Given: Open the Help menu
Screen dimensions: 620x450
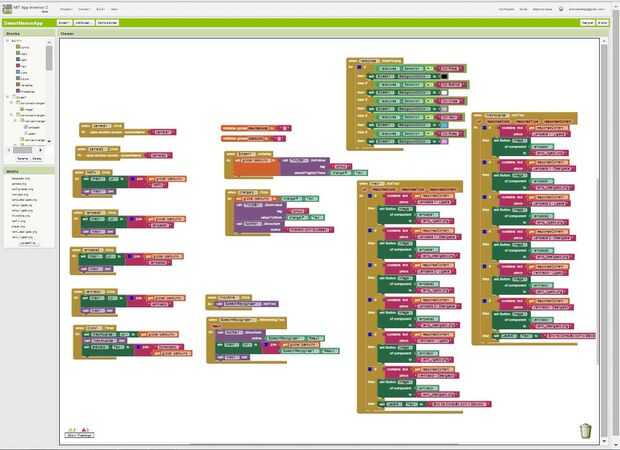Looking at the screenshot, I should 114,9.
